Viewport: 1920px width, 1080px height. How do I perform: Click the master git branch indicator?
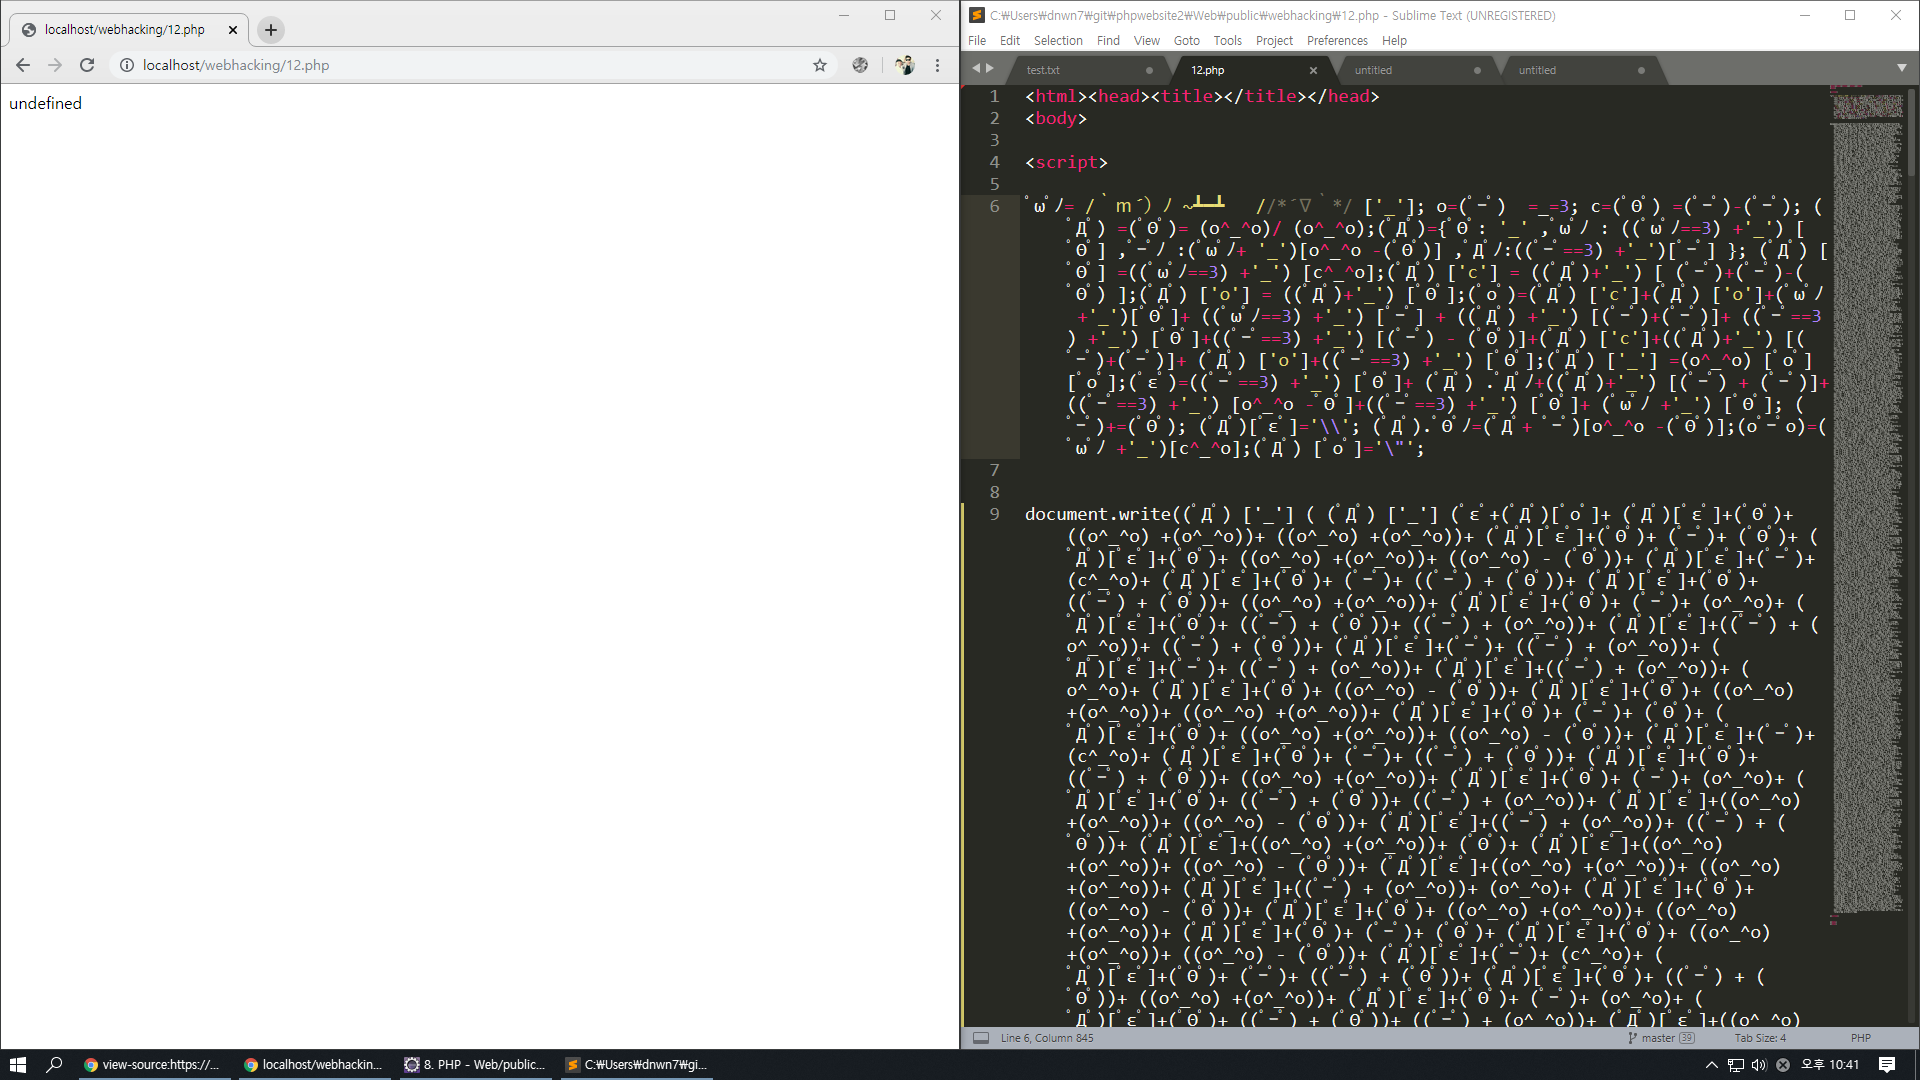[x=1657, y=1038]
